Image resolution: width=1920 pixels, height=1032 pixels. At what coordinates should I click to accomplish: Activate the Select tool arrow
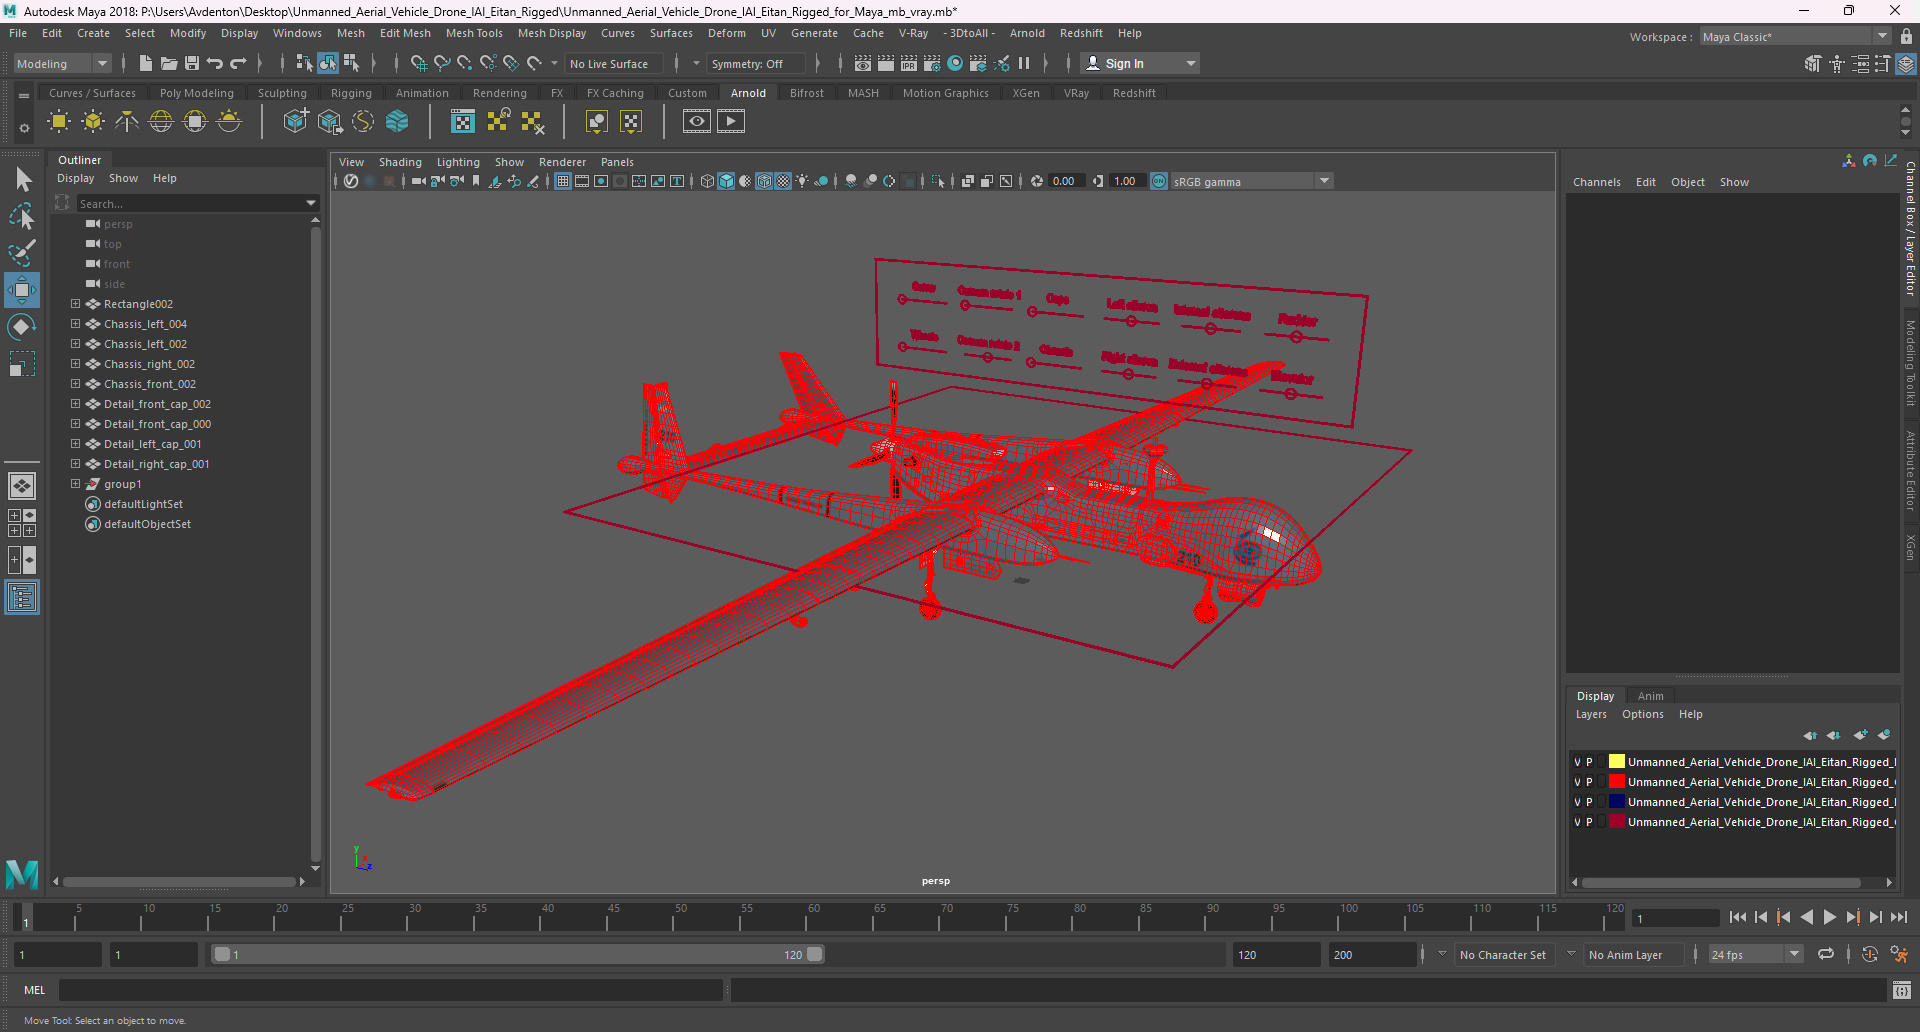click(x=22, y=180)
